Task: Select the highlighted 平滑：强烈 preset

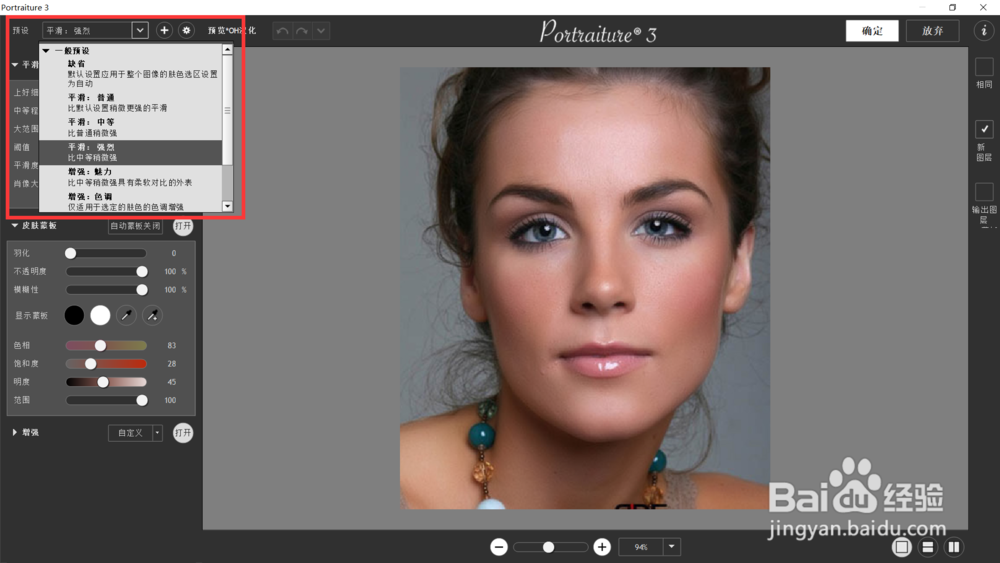Action: tap(131, 152)
